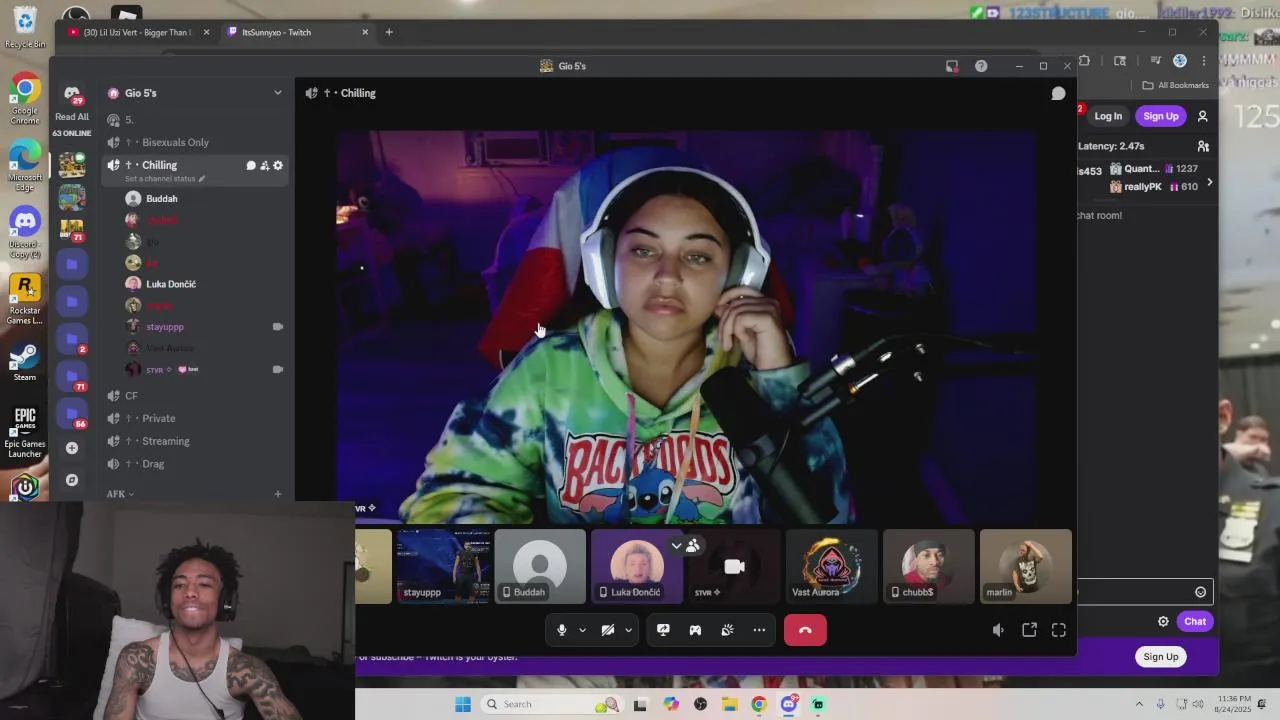1280x720 pixels.
Task: Open emote picker in Twitch chat input
Action: [1201, 592]
